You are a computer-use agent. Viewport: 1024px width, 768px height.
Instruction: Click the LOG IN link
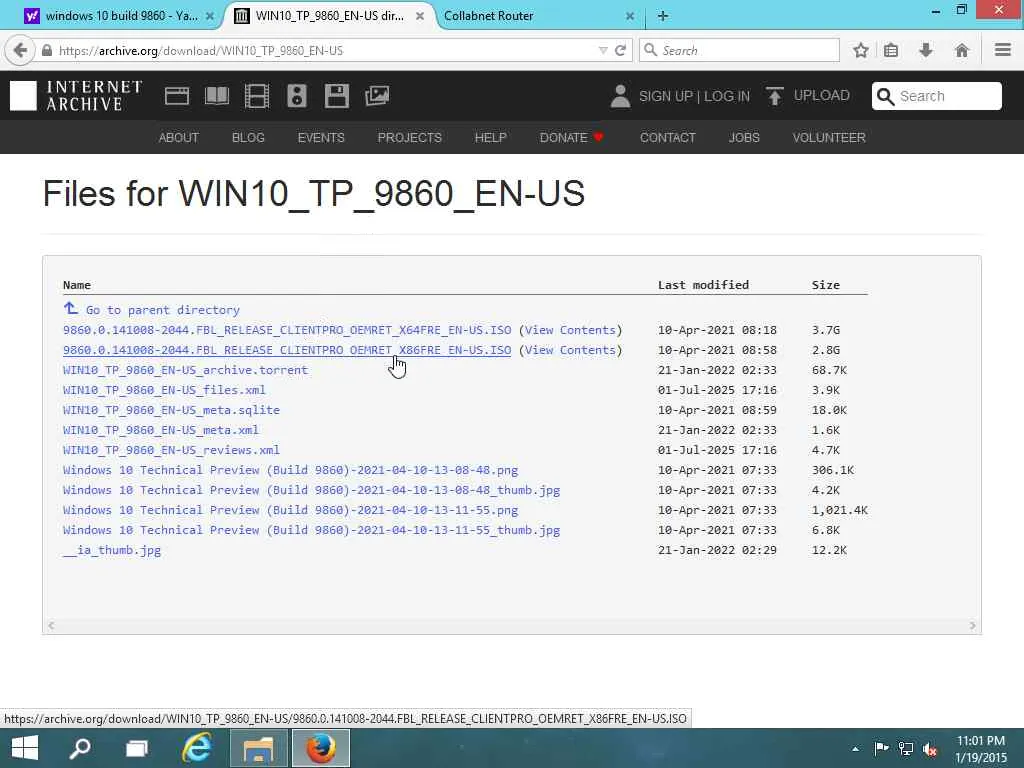[x=727, y=96]
